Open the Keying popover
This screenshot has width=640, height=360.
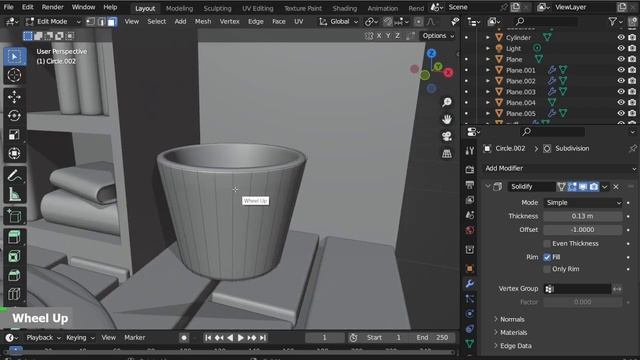click(x=80, y=338)
